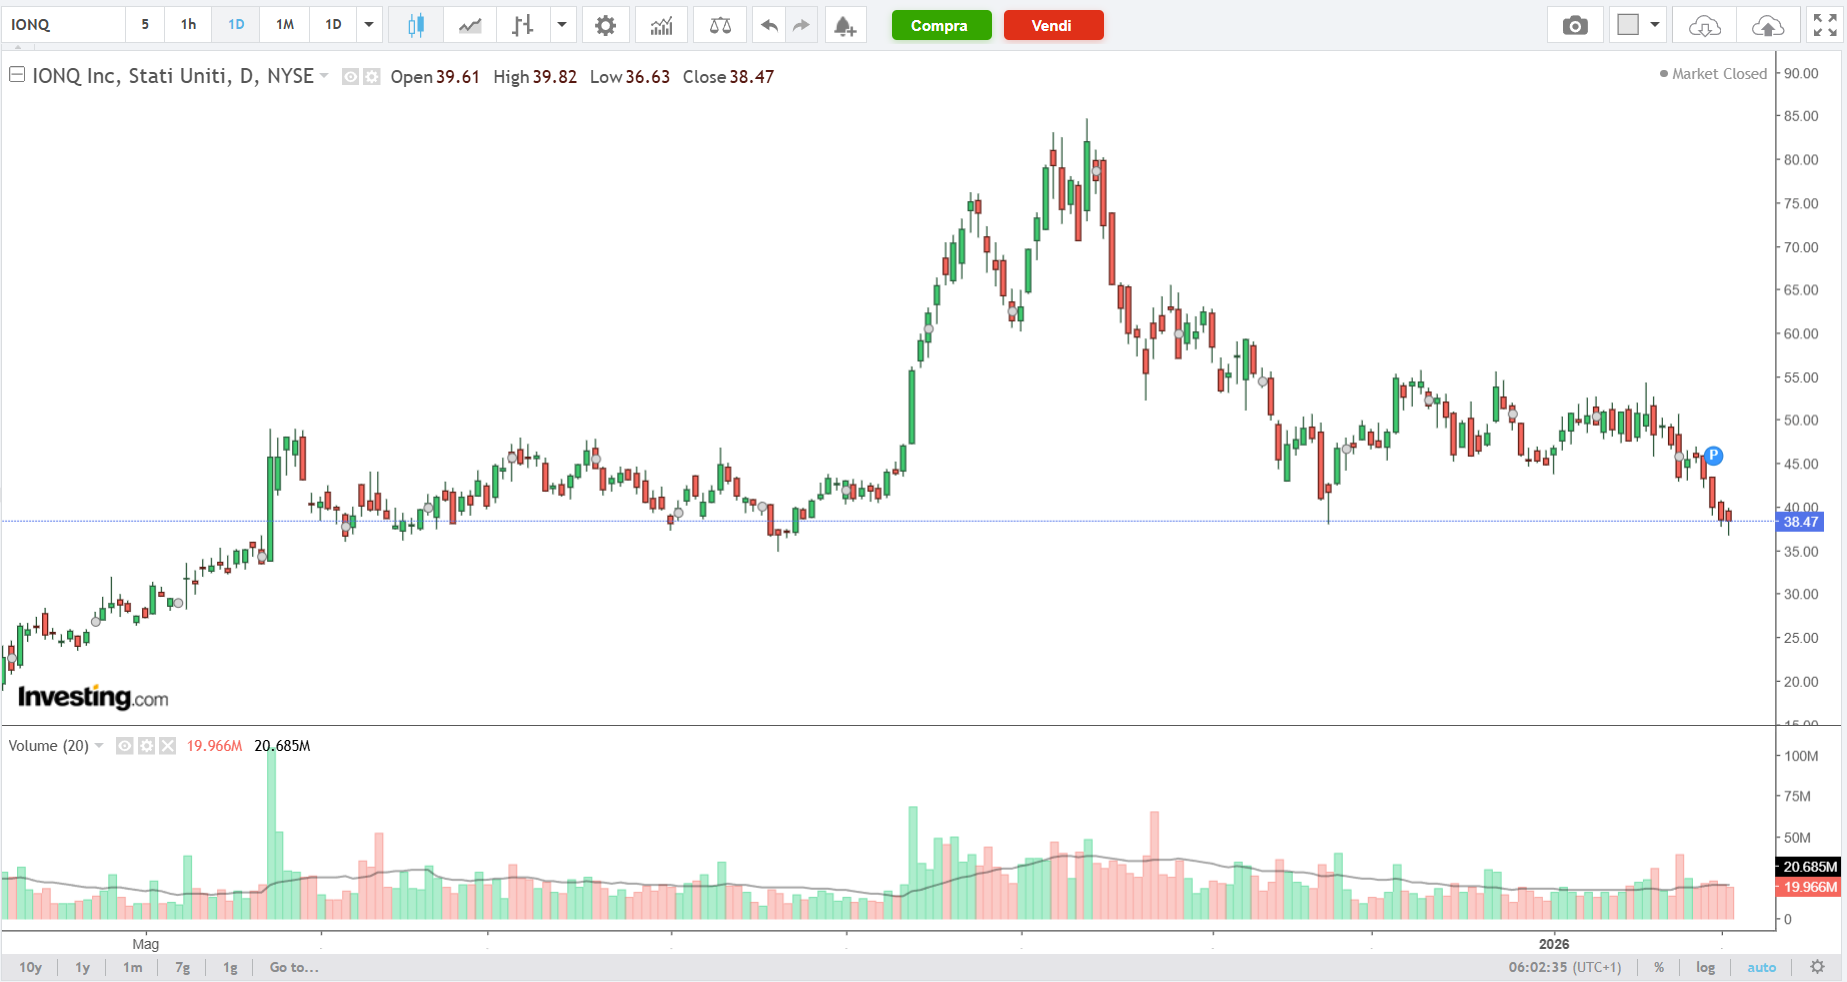Select the candlestick chart type icon

(x=416, y=25)
